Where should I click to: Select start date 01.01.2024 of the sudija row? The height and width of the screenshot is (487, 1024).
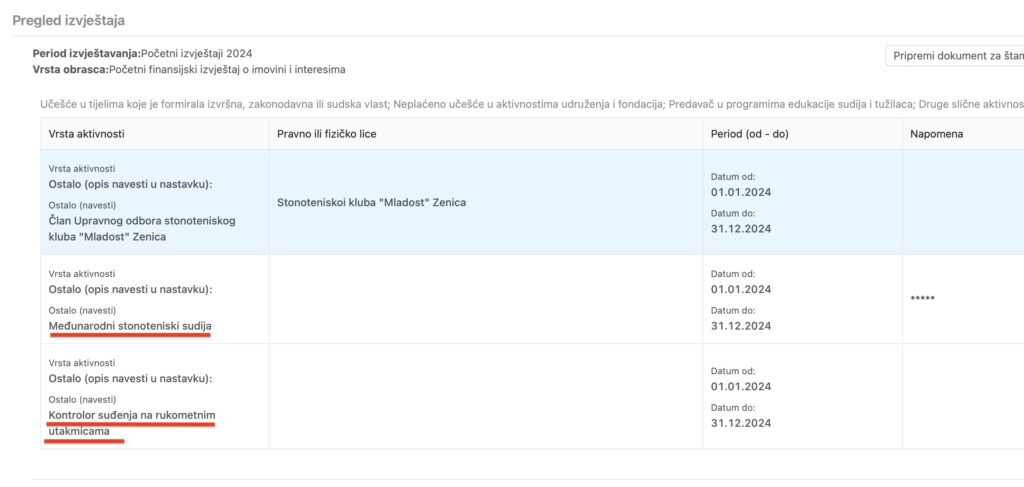(741, 290)
